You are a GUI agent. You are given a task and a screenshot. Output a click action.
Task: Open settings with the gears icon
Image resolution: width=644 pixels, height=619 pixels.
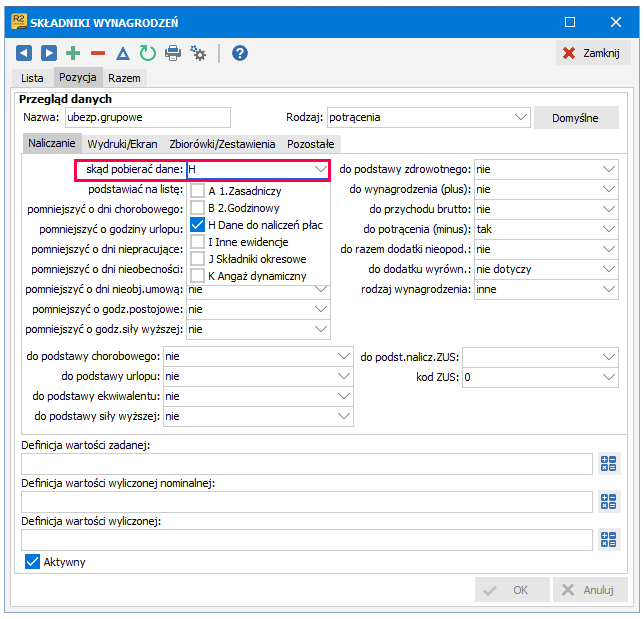click(198, 53)
